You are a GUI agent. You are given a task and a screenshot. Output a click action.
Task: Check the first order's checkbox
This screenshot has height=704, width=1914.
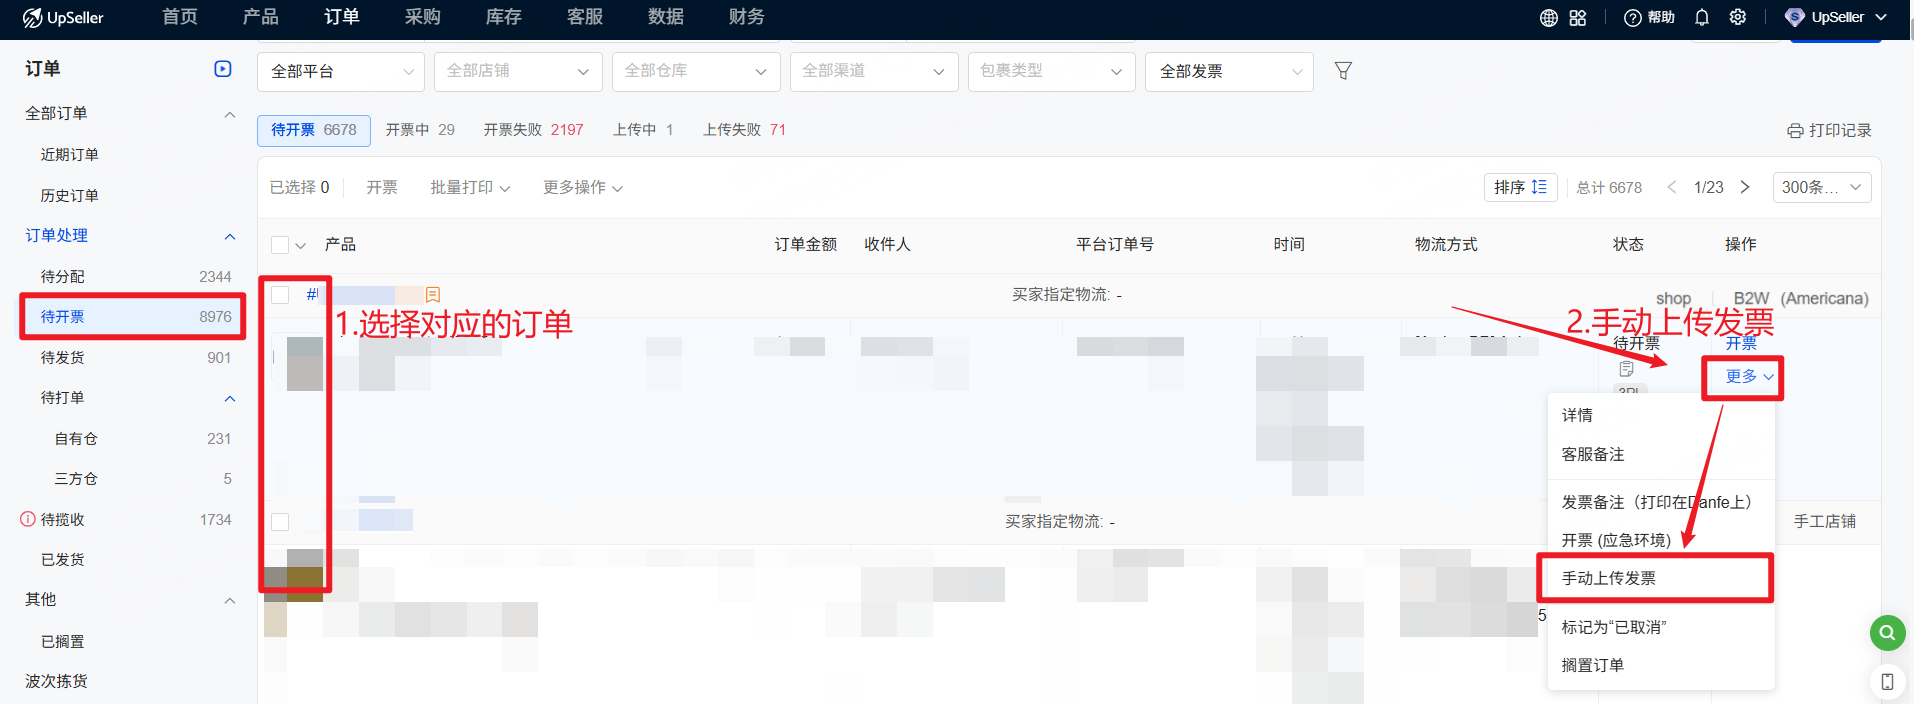tap(280, 295)
